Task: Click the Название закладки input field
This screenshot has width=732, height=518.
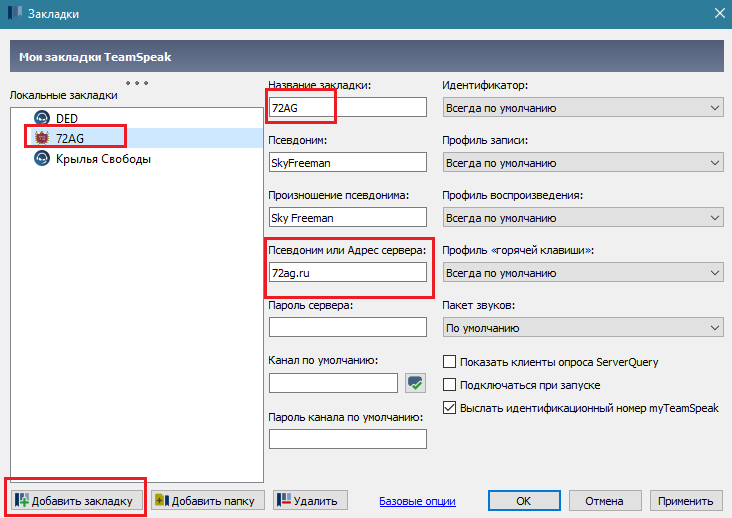Action: point(348,107)
